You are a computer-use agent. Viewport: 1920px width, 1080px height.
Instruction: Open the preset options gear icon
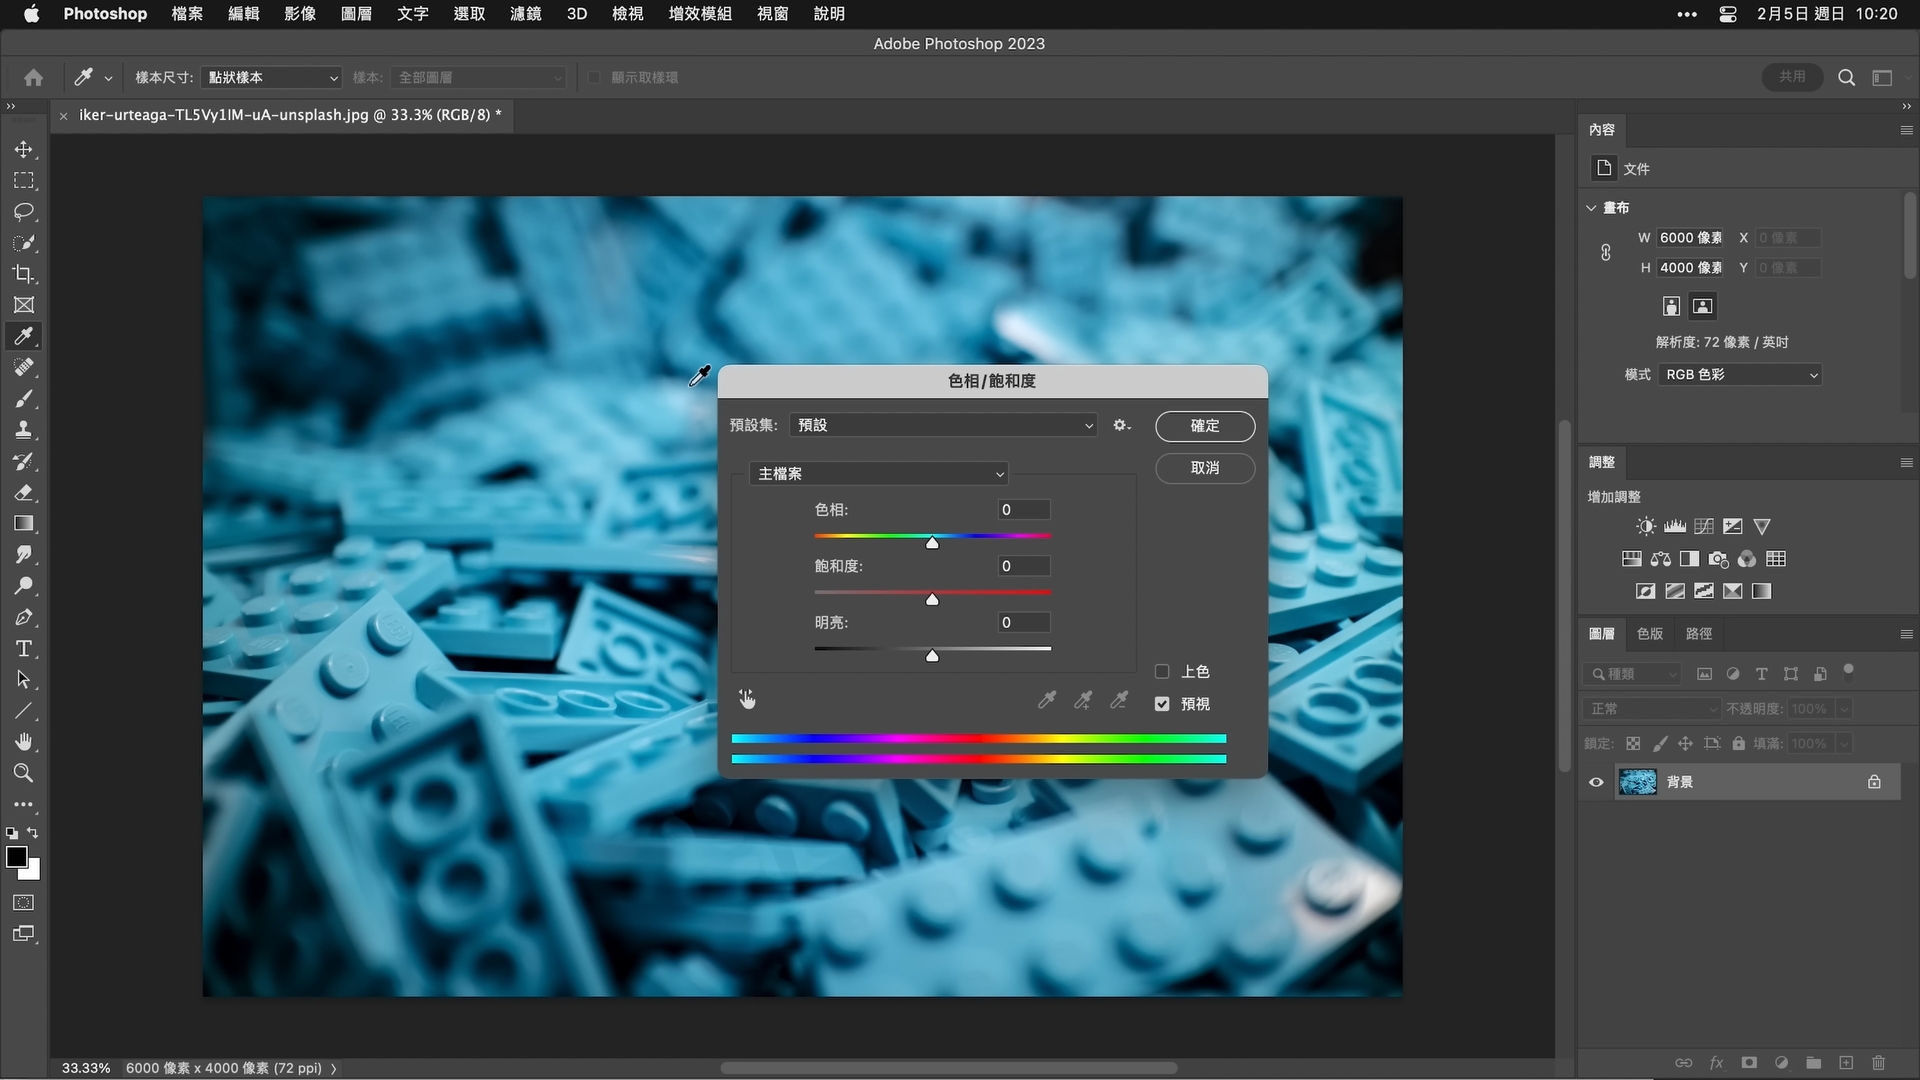tap(1121, 425)
